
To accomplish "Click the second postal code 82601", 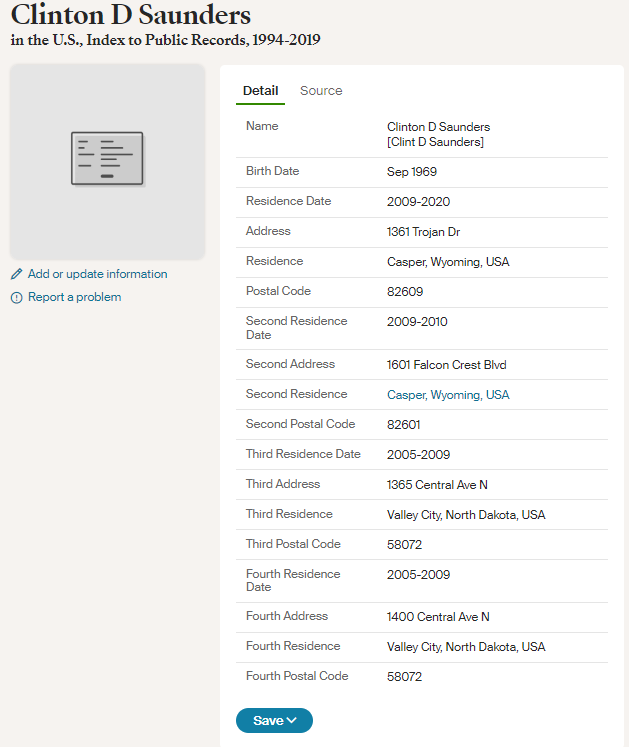I will point(404,424).
